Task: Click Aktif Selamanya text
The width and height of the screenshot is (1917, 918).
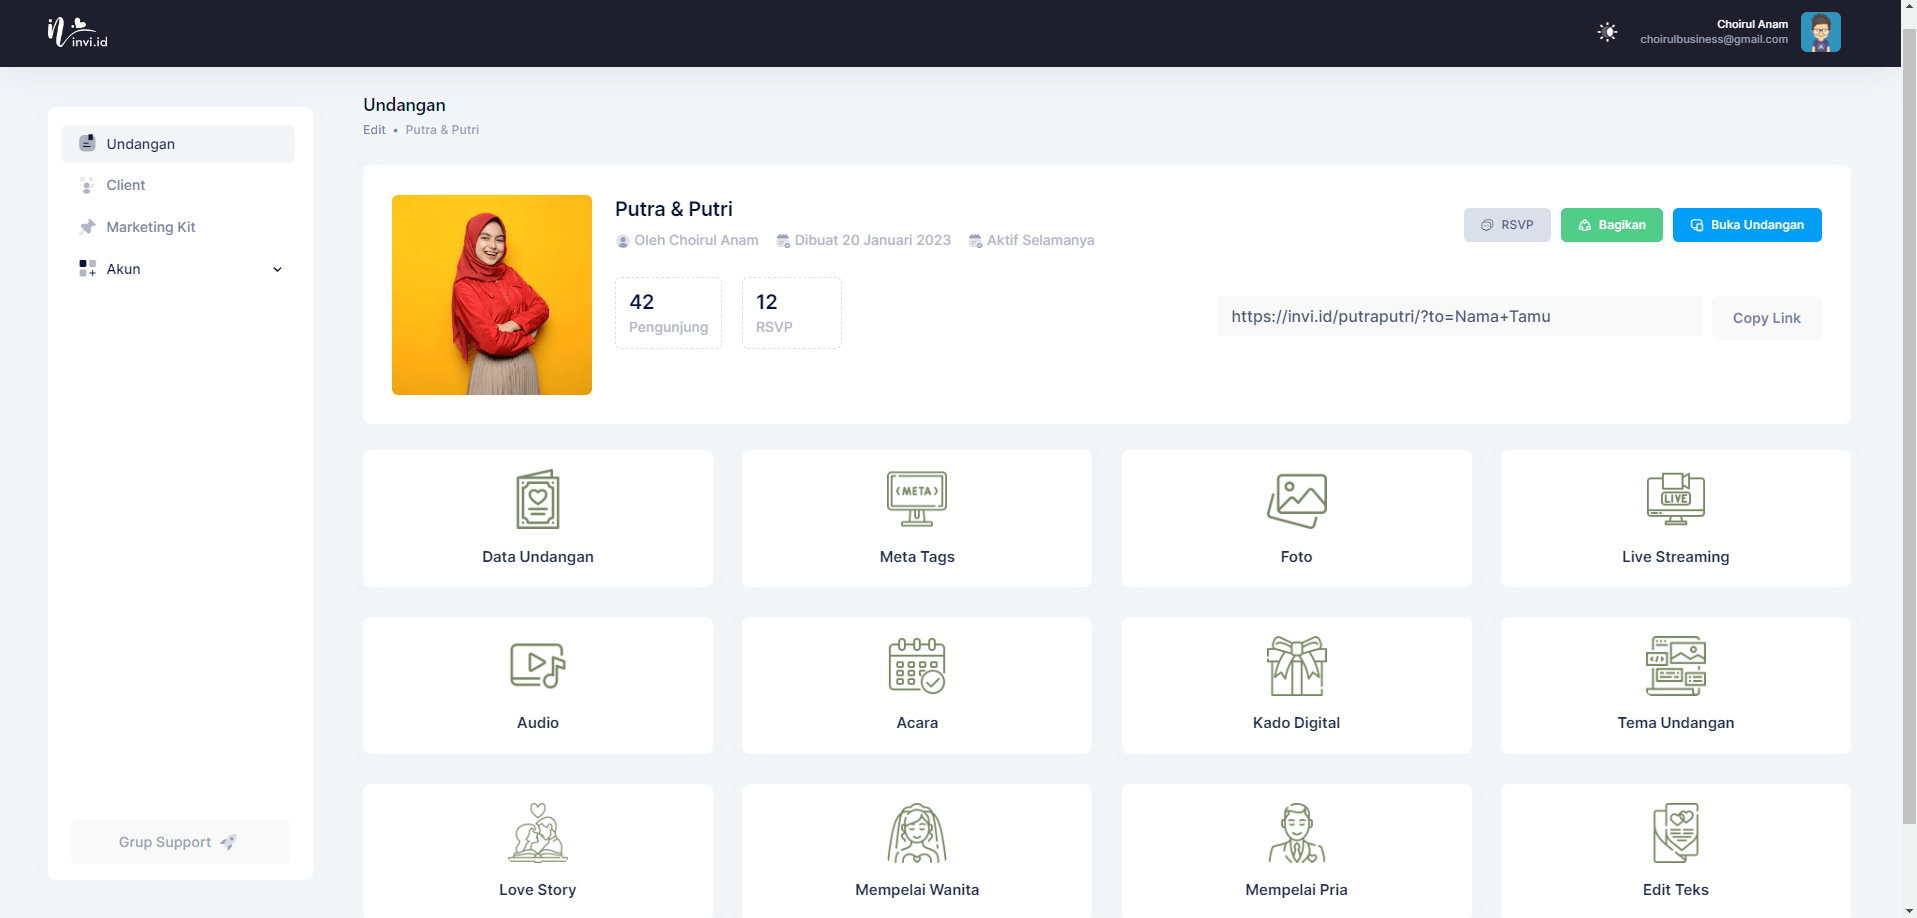Action: click(x=1040, y=240)
